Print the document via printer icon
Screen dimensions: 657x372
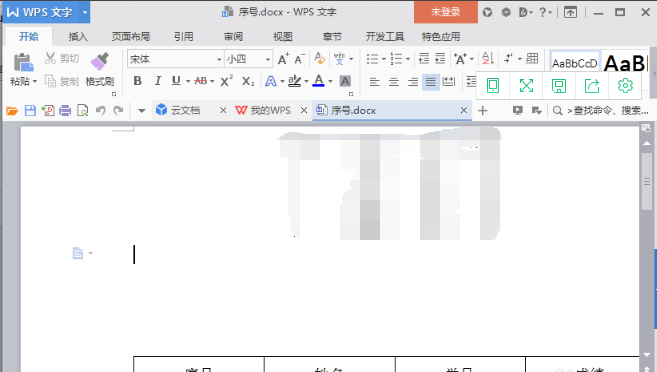(x=65, y=111)
